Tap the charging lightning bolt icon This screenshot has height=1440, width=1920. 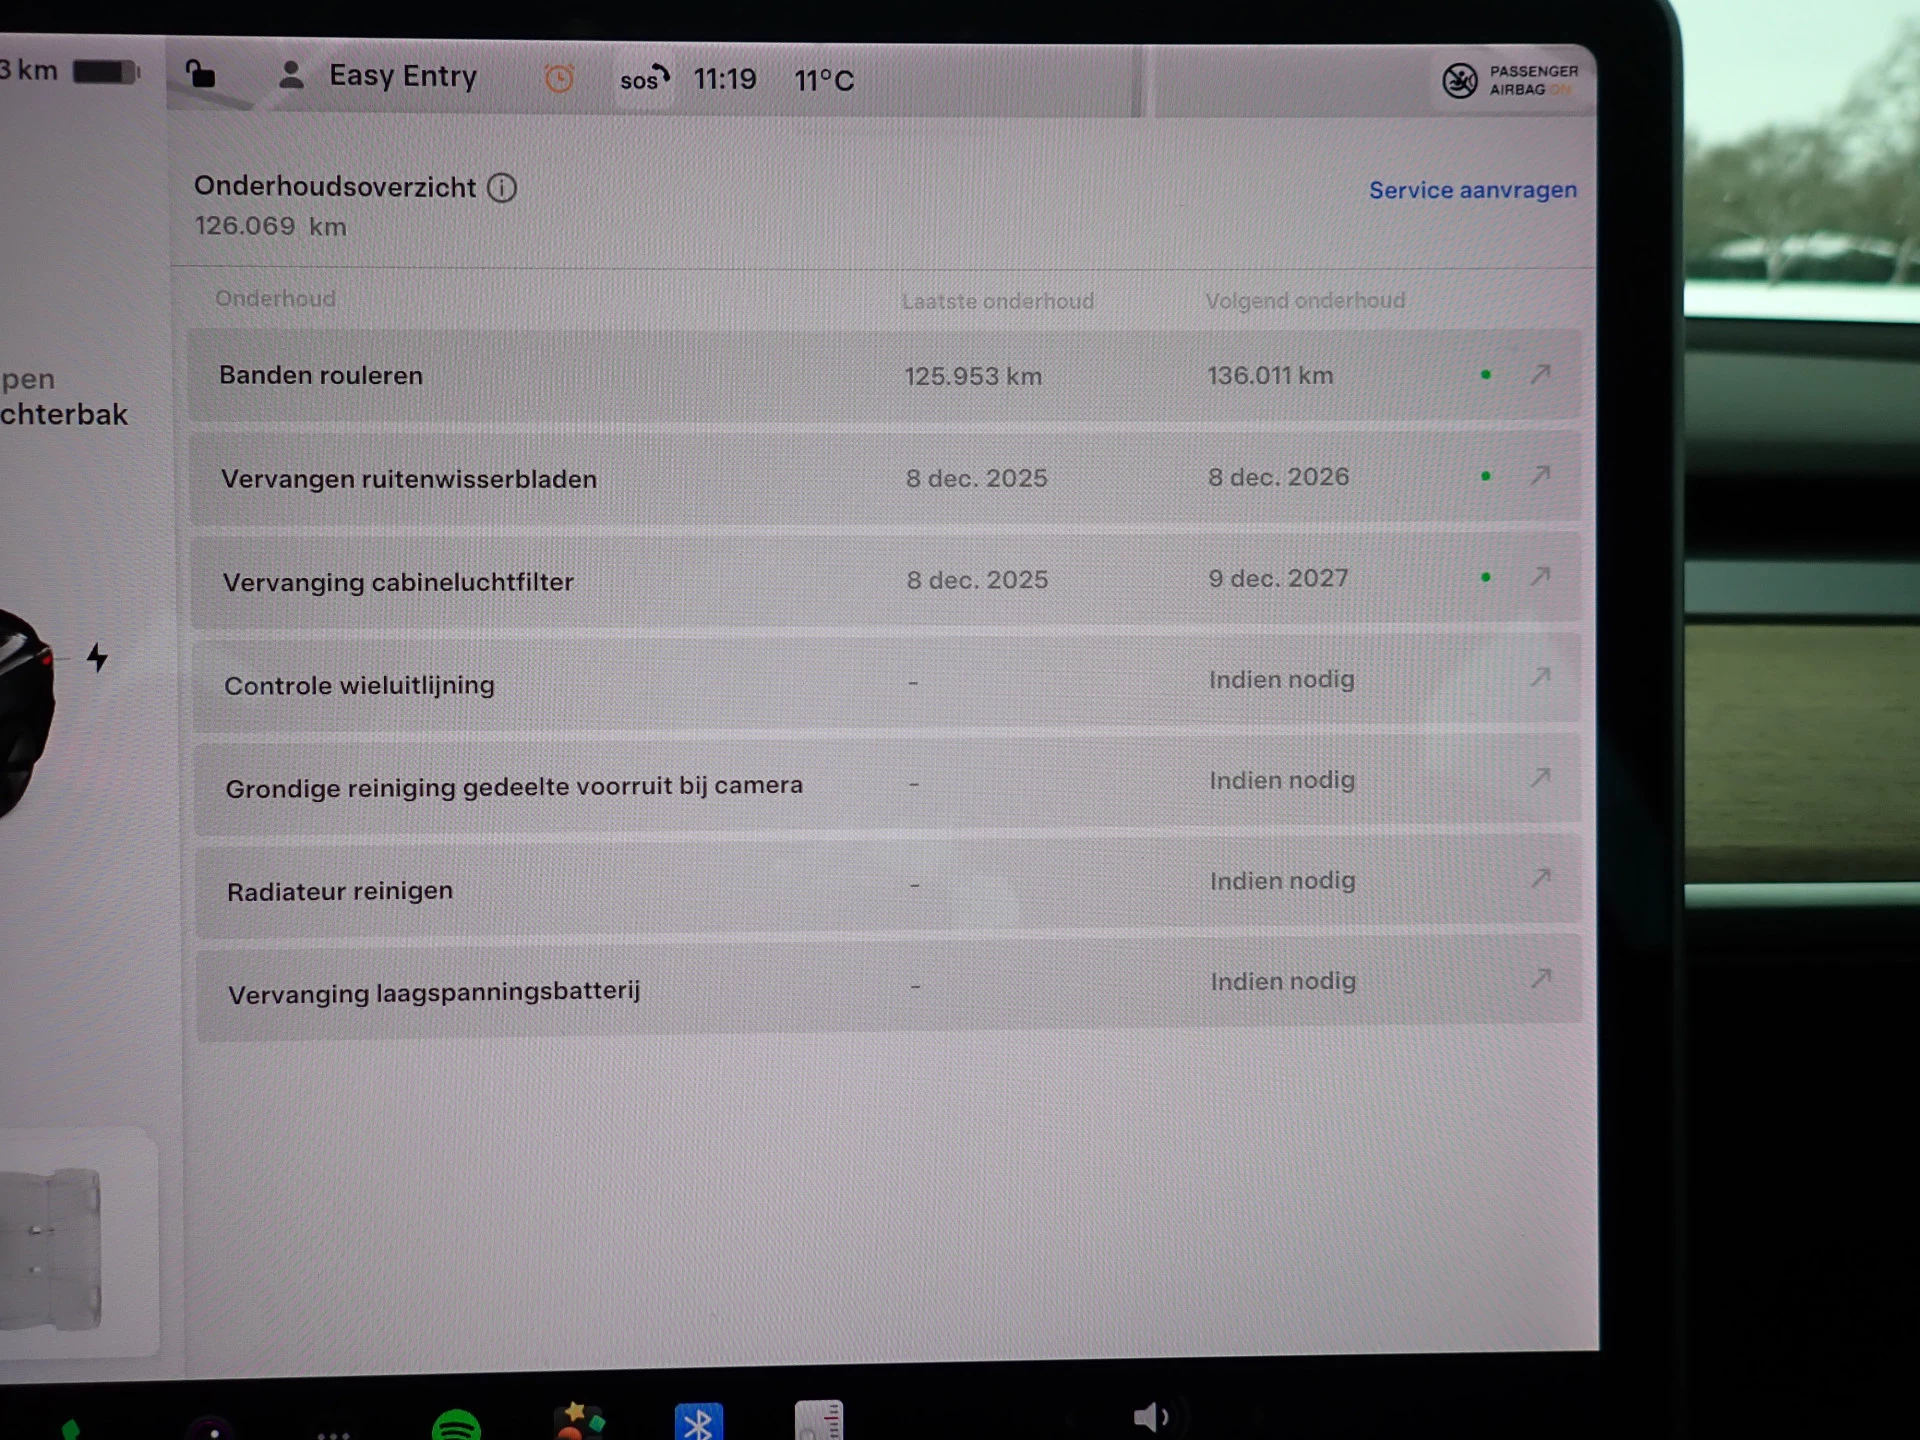tap(97, 657)
